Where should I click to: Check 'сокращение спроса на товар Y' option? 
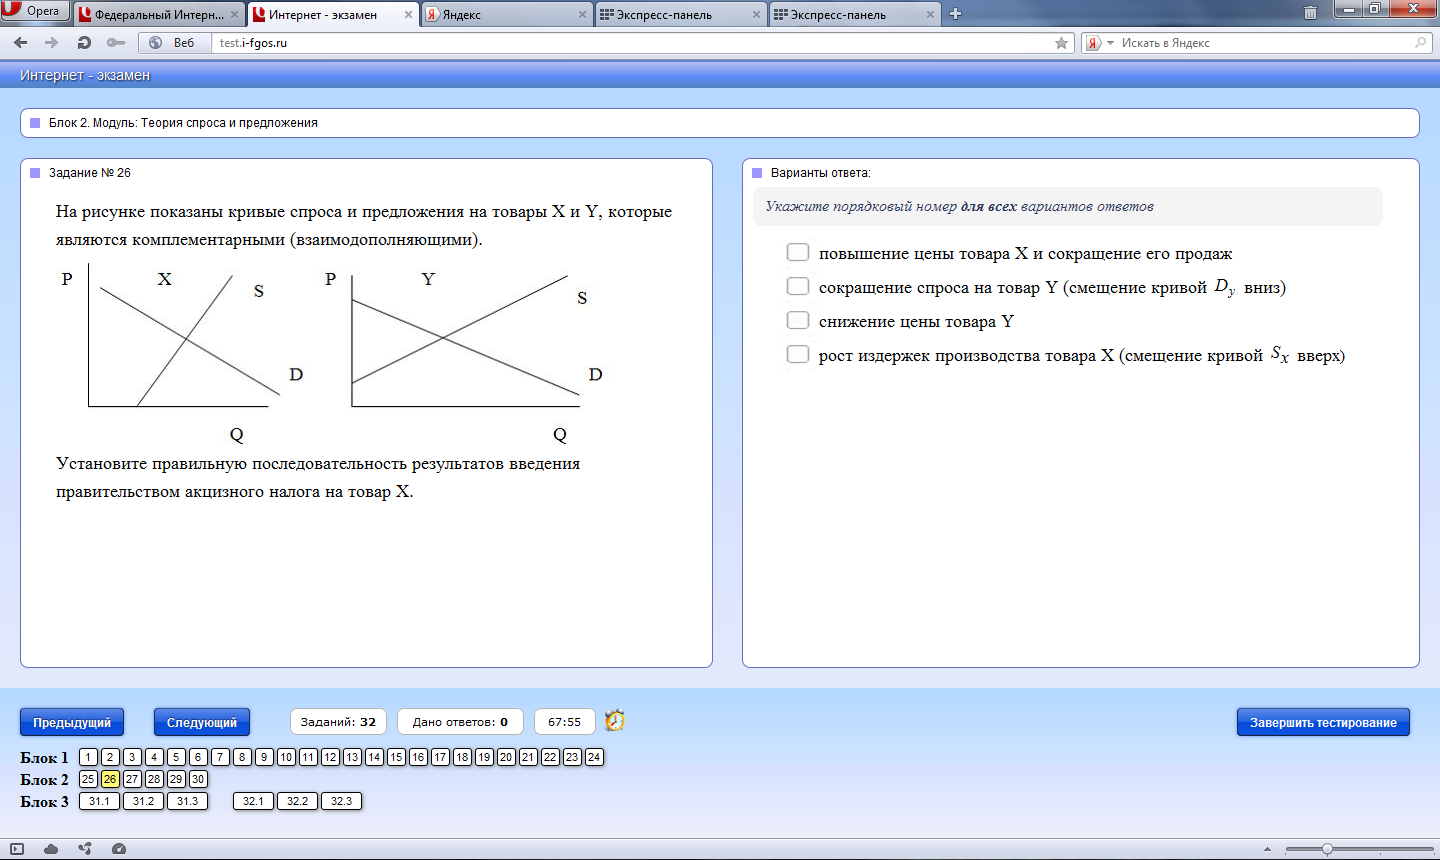tap(797, 287)
